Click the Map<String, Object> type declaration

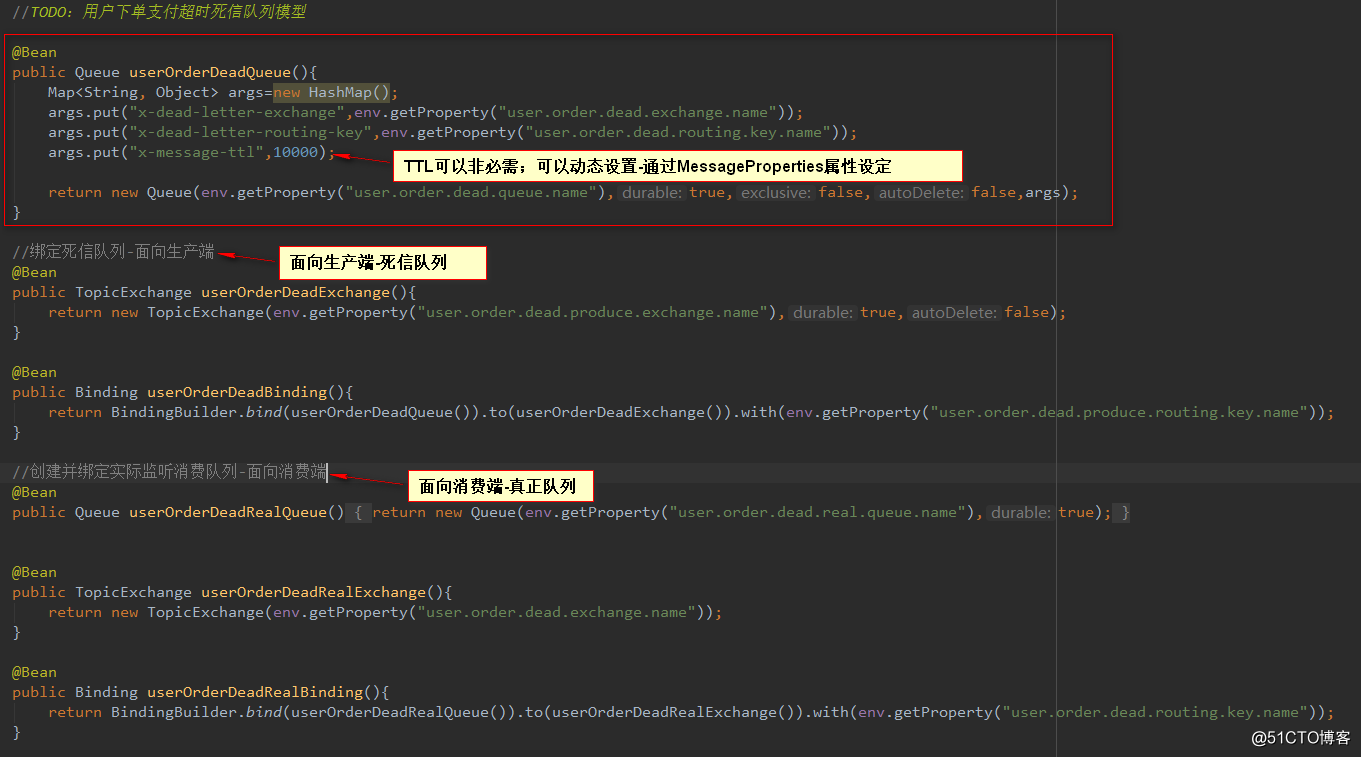(x=133, y=92)
